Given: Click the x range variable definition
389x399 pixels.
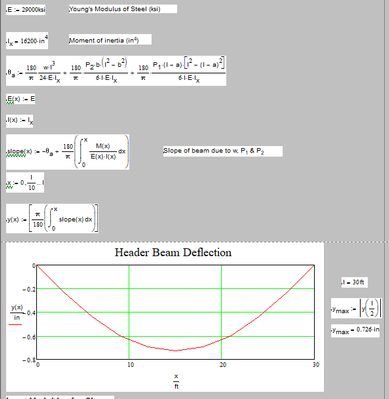Looking at the screenshot, I should coord(25,182).
